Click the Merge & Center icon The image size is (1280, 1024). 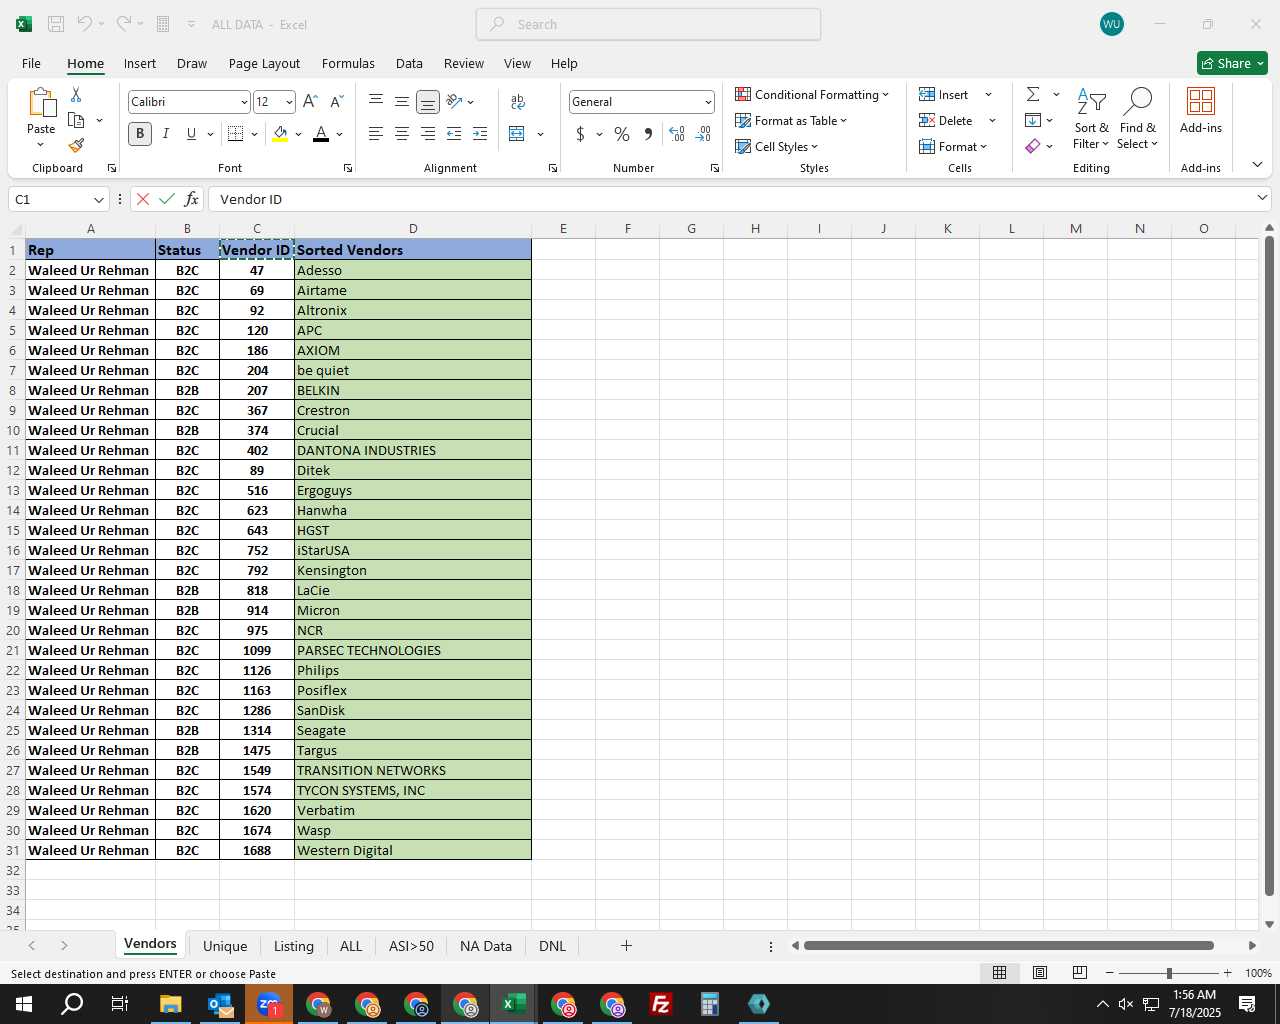click(517, 134)
